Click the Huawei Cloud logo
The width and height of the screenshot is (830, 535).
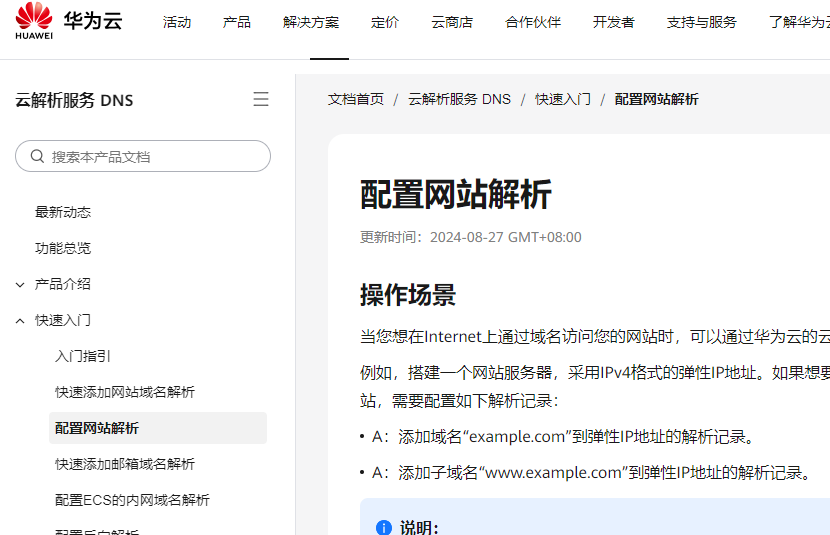pos(69,21)
